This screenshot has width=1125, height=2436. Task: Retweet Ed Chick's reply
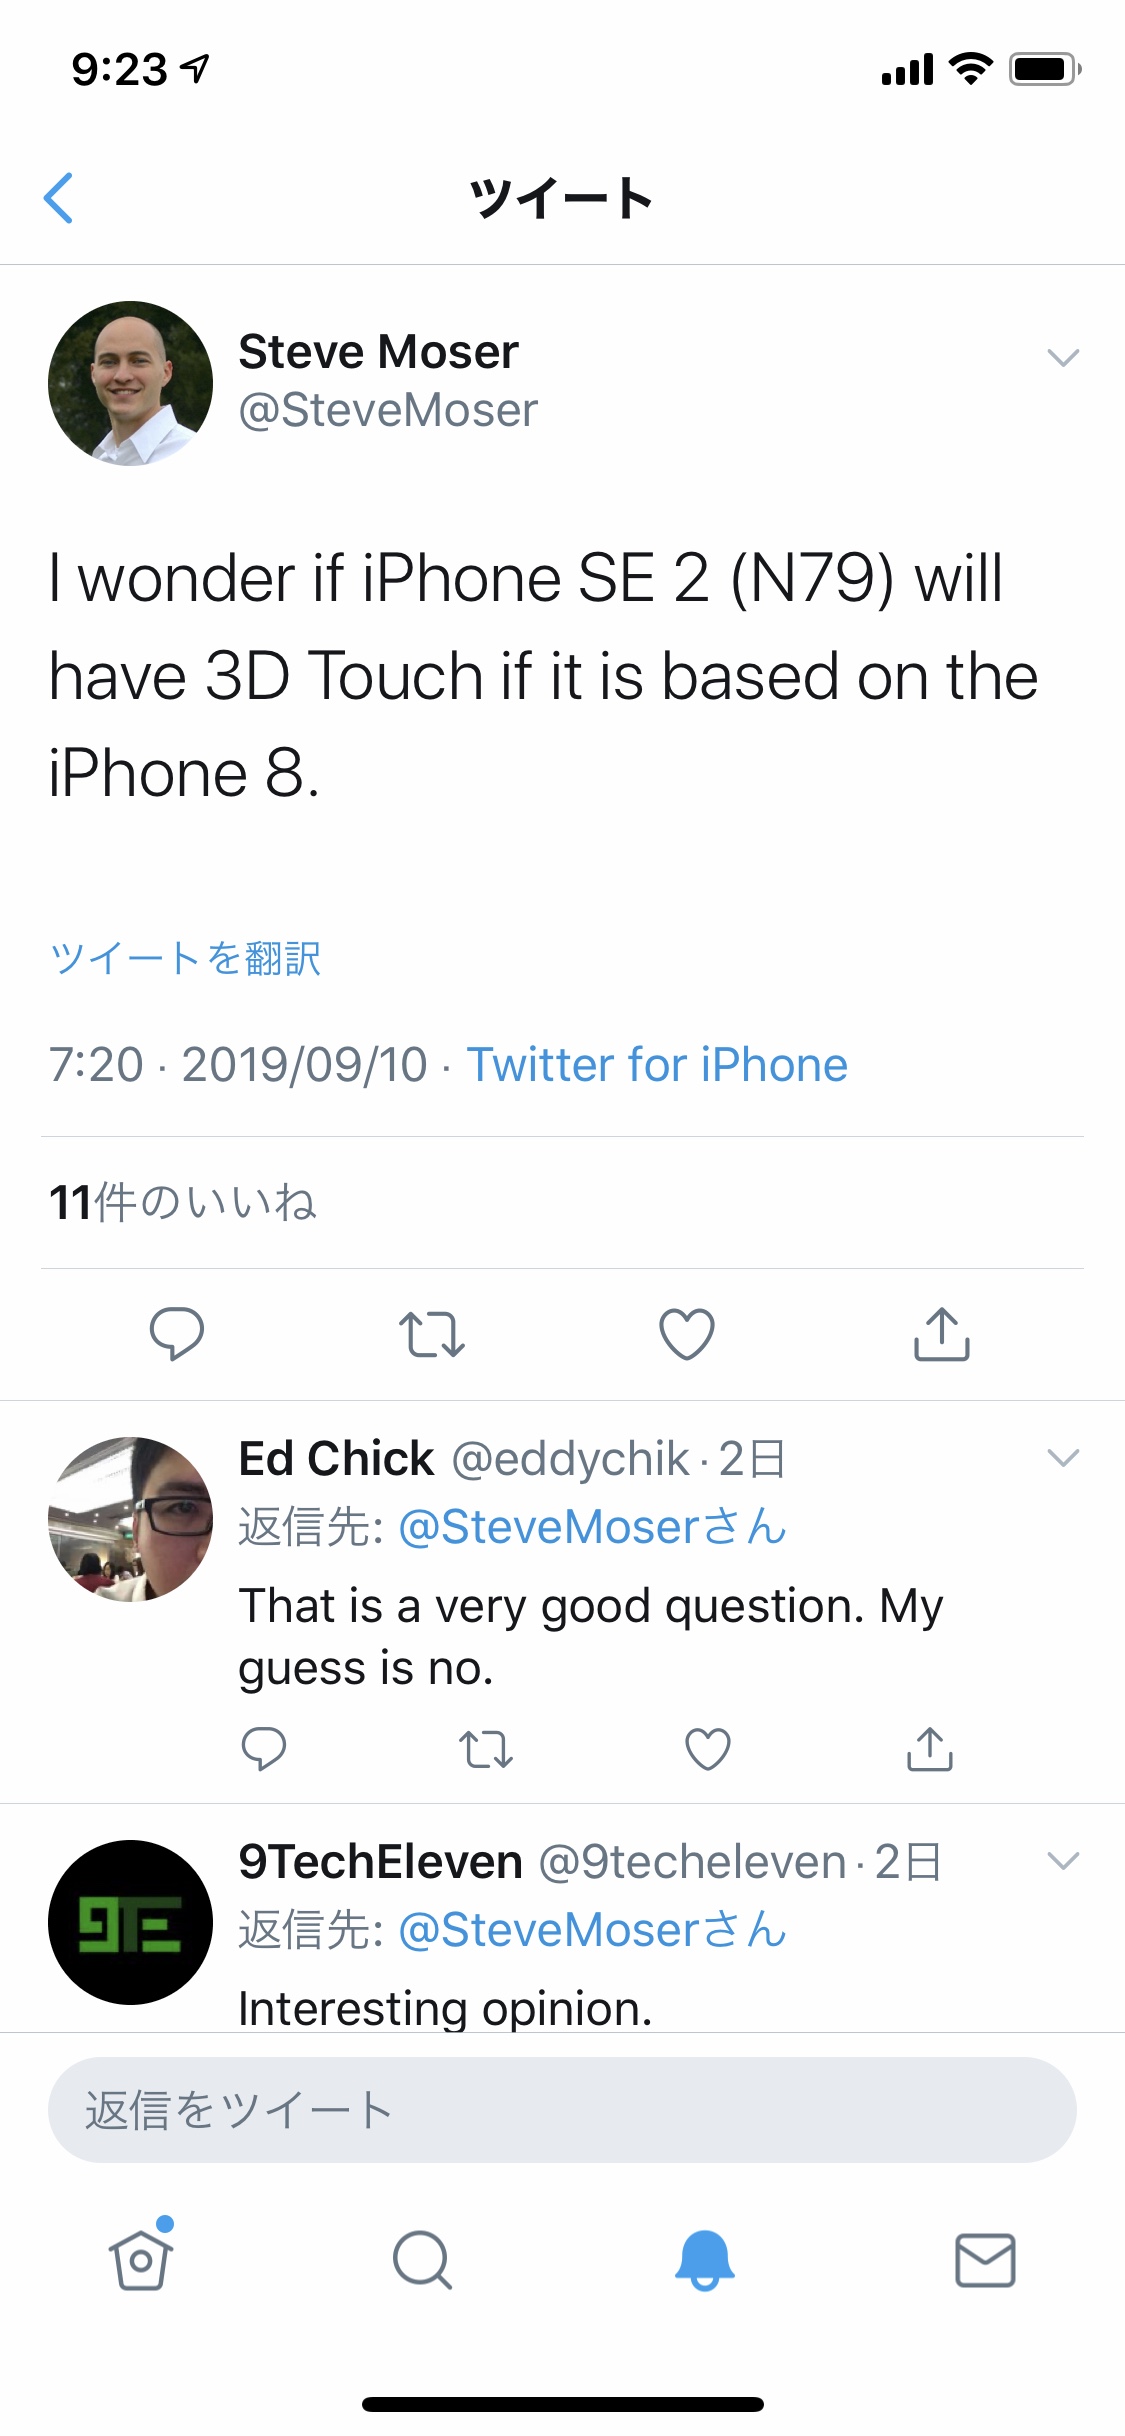tap(486, 1749)
